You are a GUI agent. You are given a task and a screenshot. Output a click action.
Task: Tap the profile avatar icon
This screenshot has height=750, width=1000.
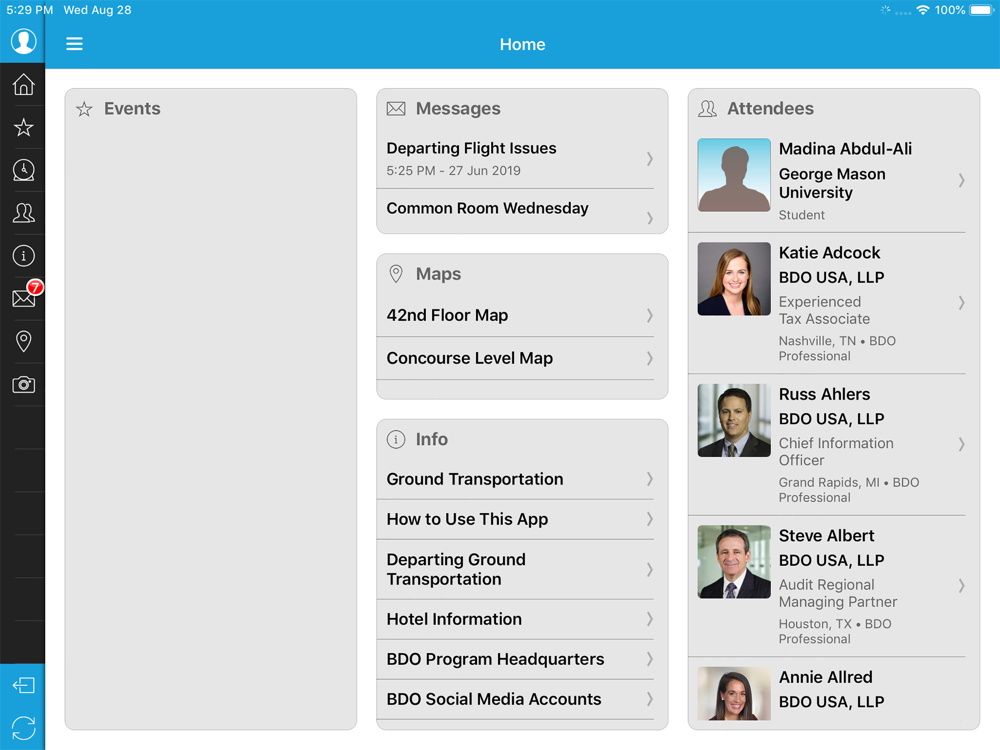tap(23, 41)
